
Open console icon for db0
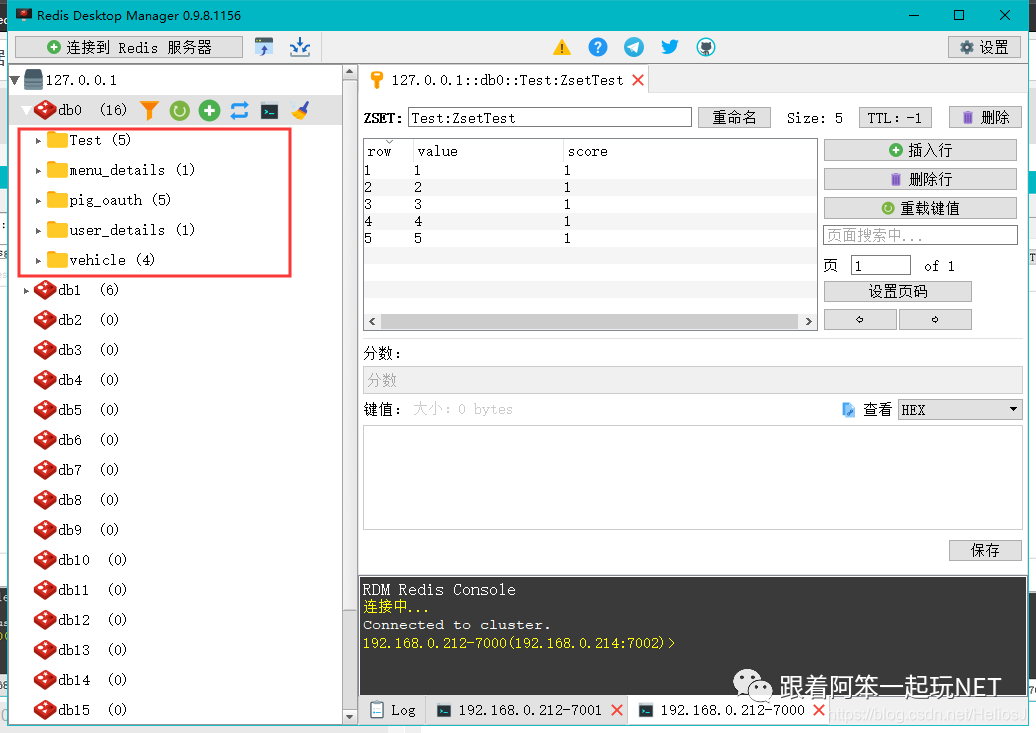[270, 111]
